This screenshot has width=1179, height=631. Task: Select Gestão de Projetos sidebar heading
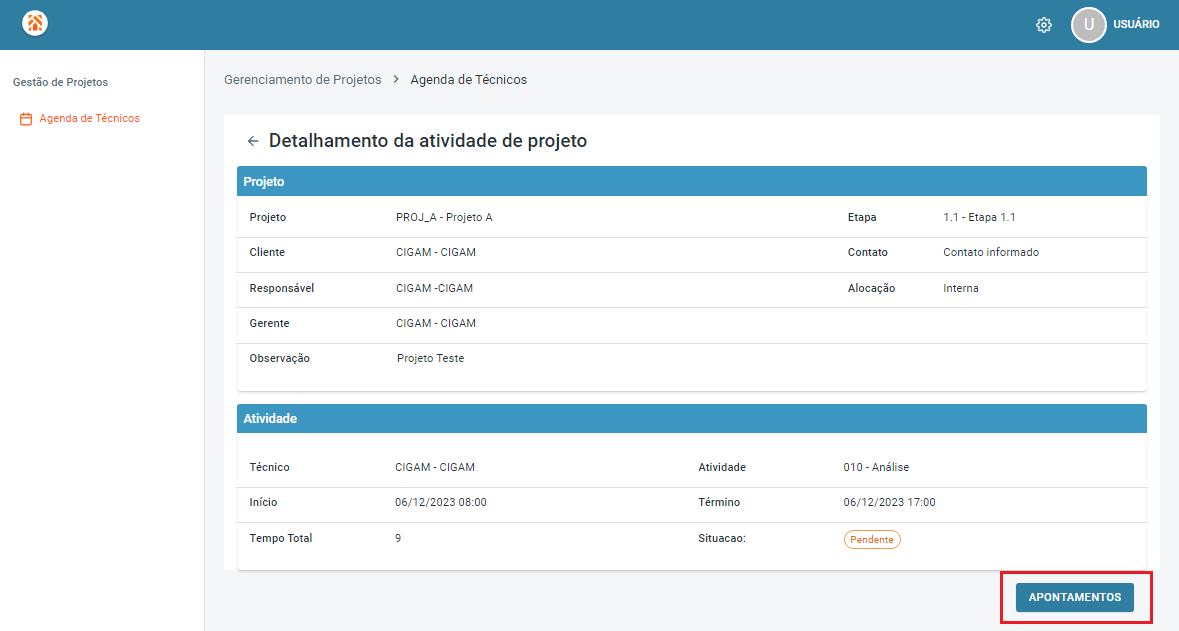(x=60, y=82)
